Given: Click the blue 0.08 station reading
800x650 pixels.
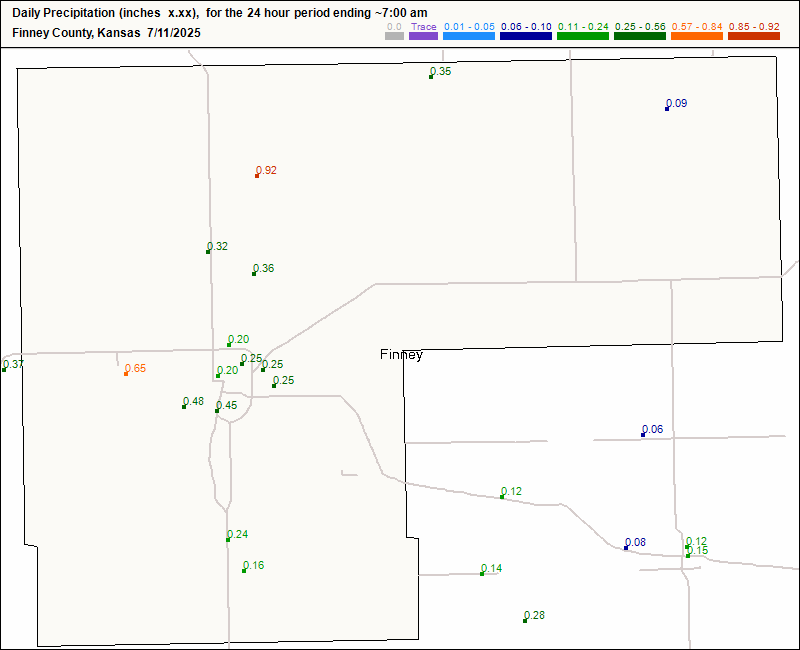Looking at the screenshot, I should pos(635,542).
